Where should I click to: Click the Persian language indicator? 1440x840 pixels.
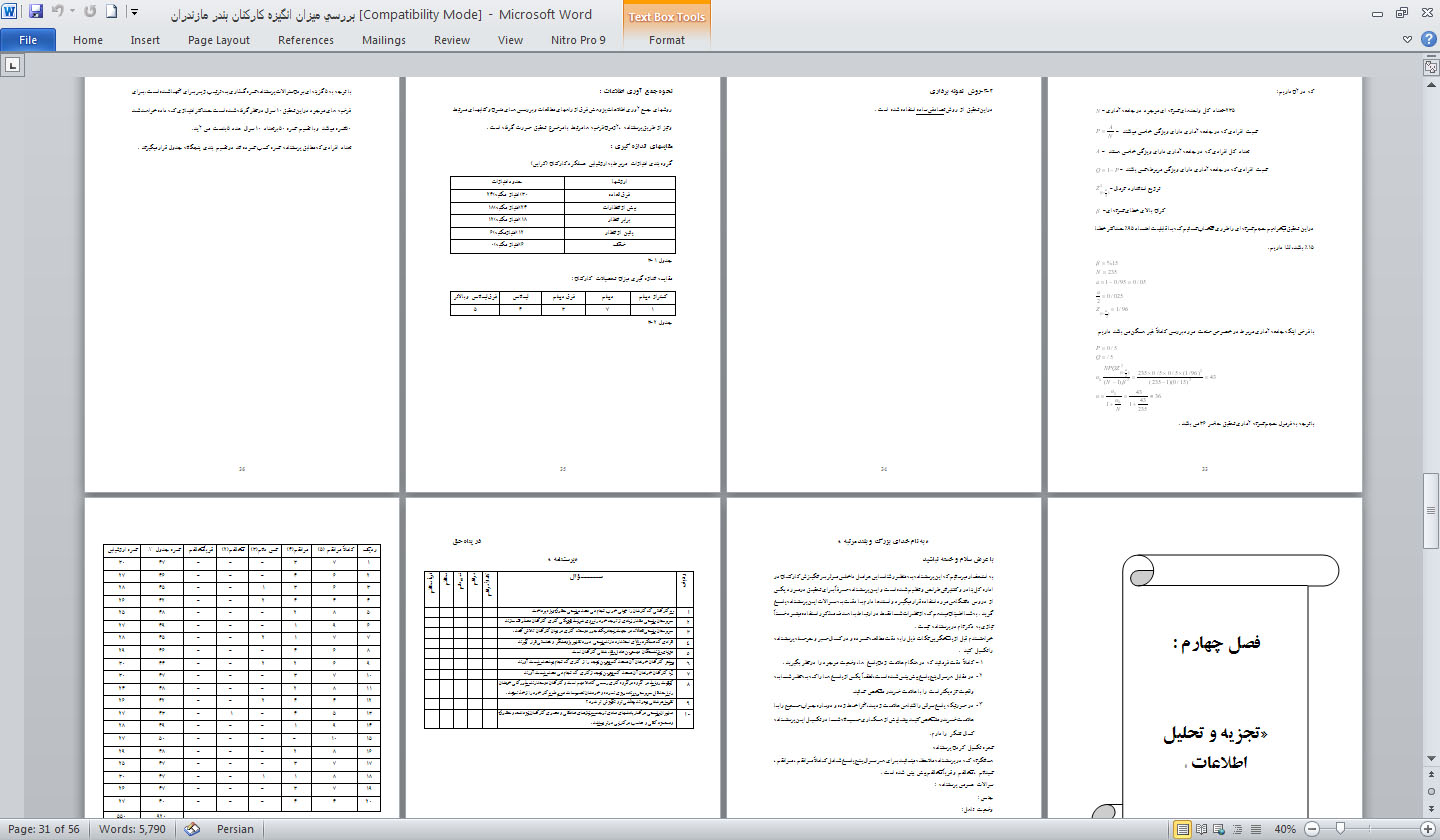pyautogui.click(x=235, y=829)
